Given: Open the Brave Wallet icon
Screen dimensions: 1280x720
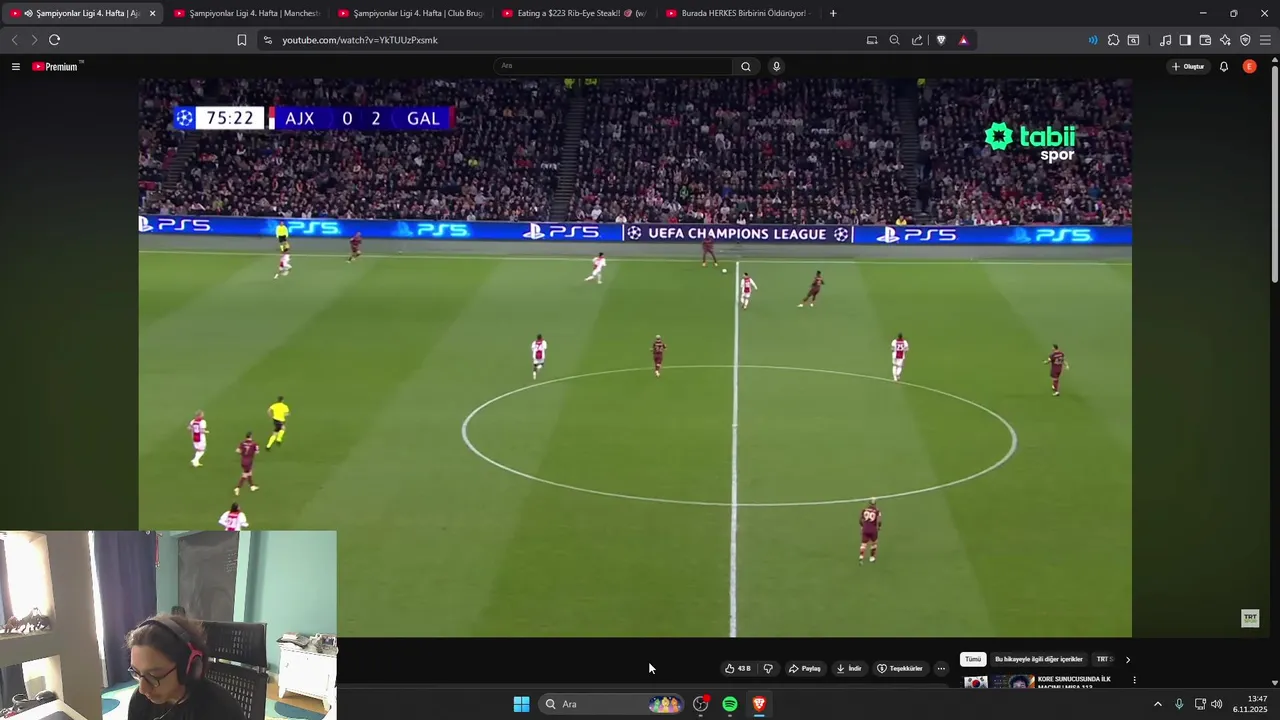Looking at the screenshot, I should point(1205,40).
